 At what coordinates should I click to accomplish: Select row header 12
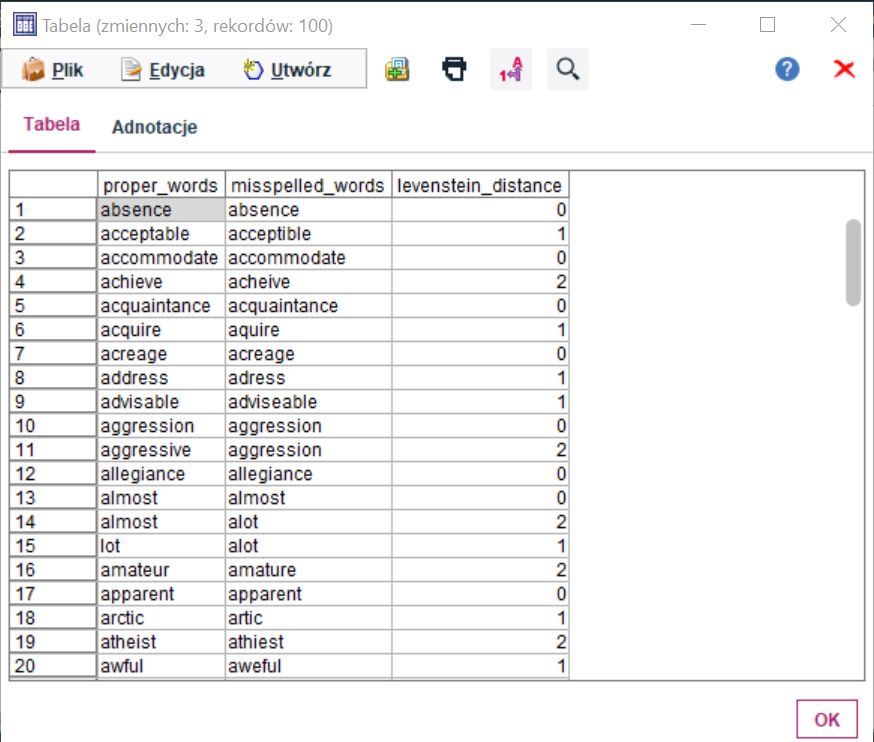[53, 473]
